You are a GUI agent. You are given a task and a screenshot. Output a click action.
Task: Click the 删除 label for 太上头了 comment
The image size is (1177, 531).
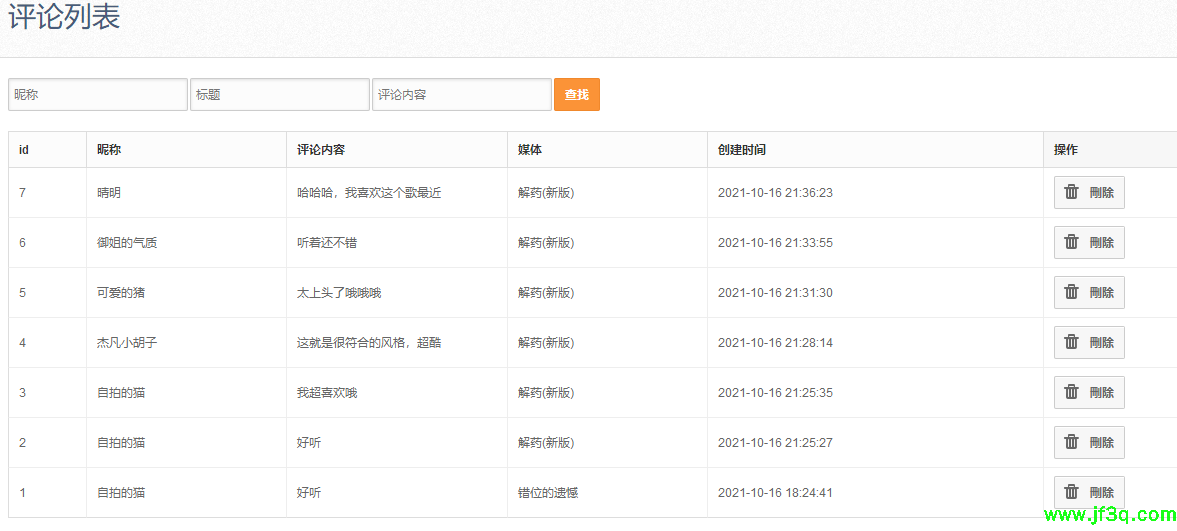[1101, 293]
